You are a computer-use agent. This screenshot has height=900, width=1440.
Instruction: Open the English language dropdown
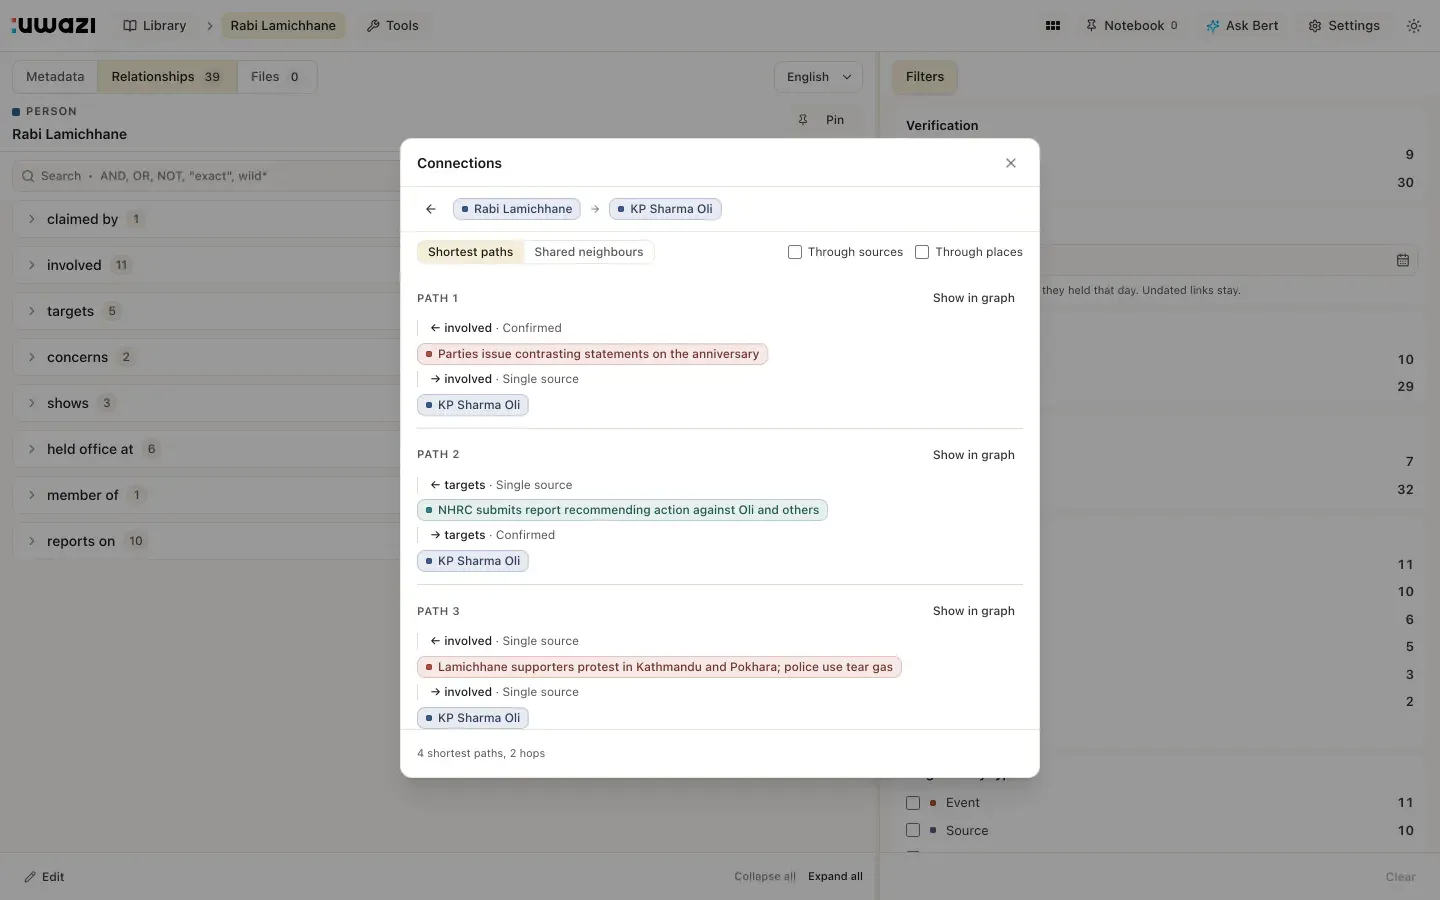818,77
